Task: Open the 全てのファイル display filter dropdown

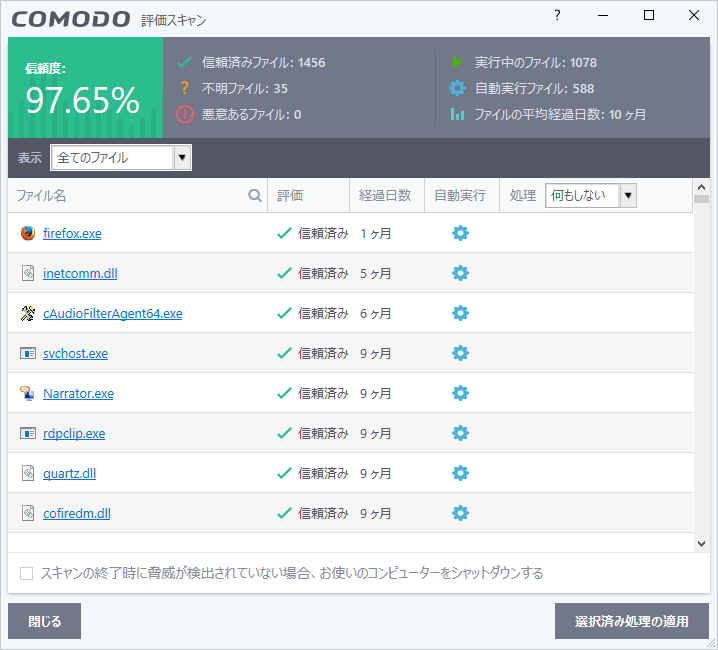Action: 121,158
